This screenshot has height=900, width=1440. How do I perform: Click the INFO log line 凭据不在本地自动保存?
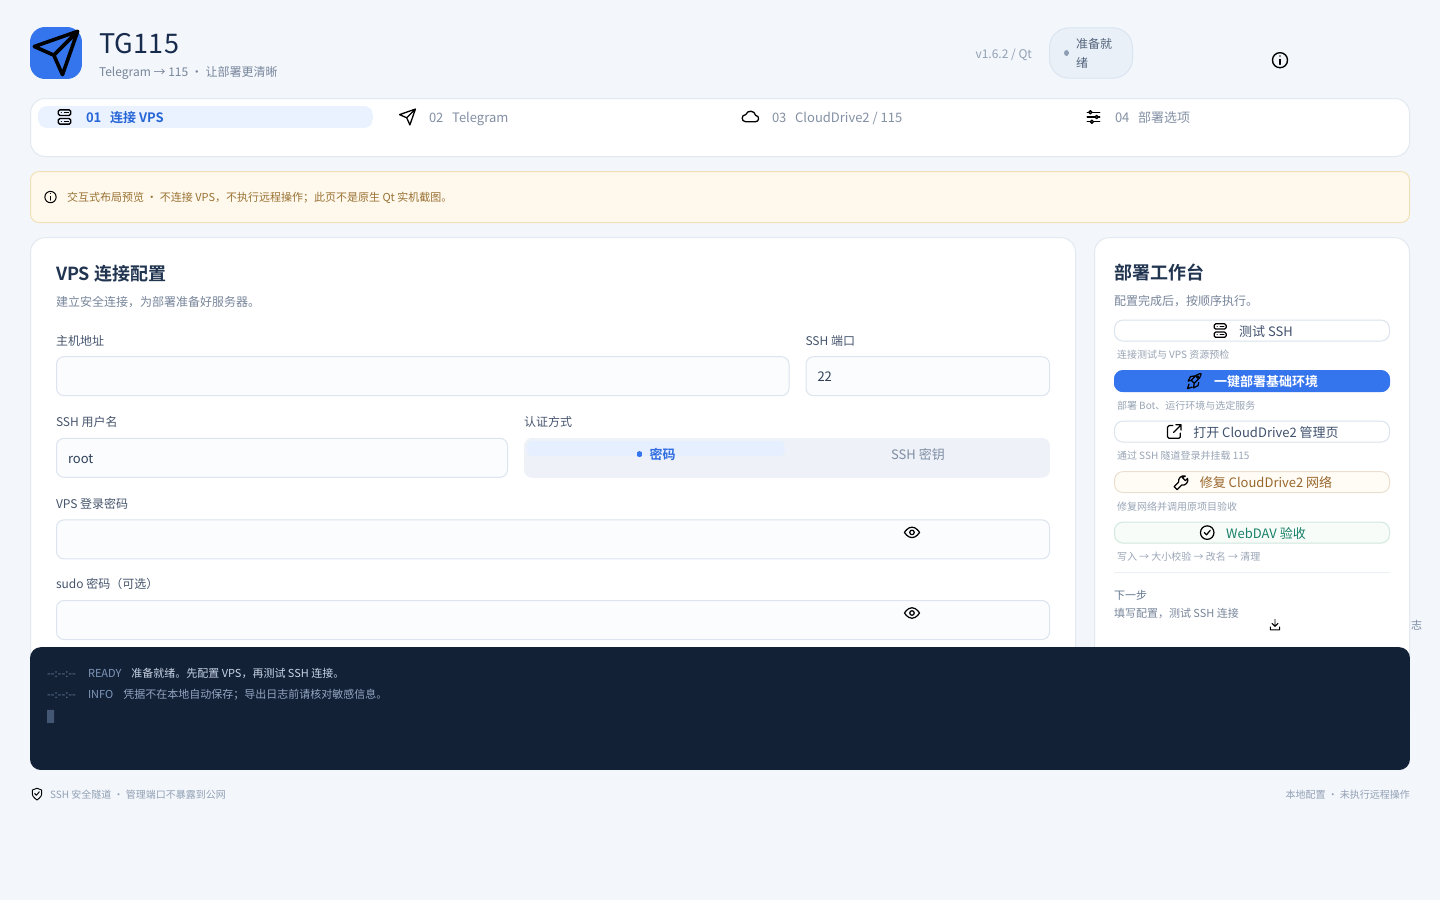(x=254, y=694)
